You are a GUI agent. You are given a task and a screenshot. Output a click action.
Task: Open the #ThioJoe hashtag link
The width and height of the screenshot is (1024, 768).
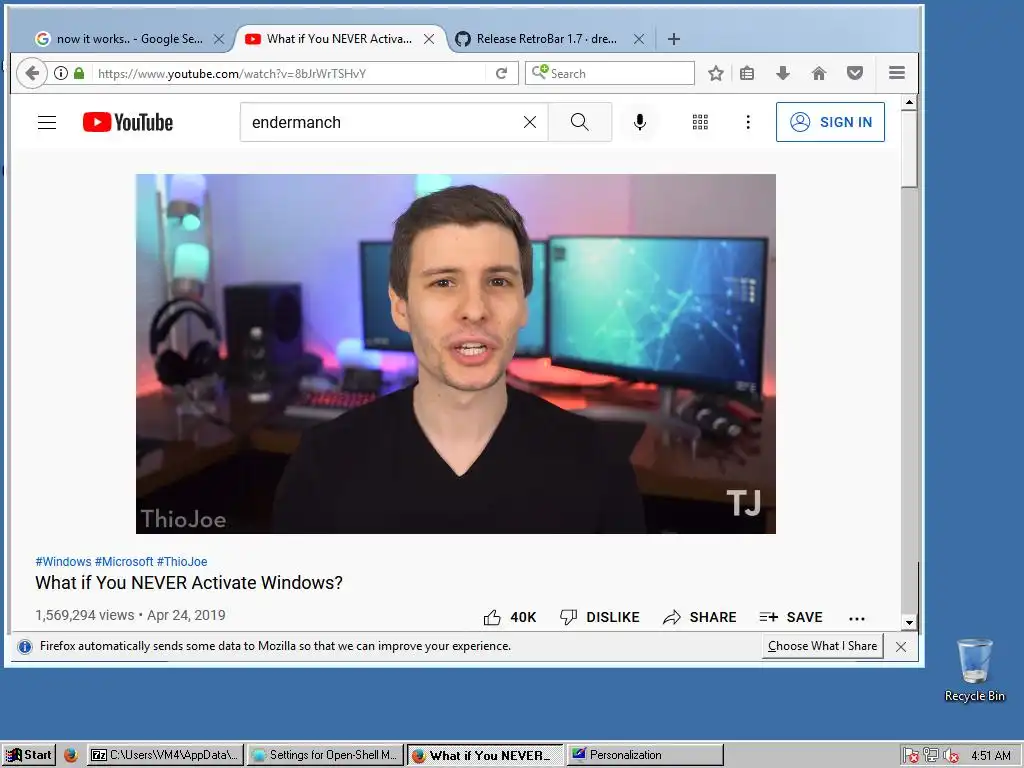point(182,562)
